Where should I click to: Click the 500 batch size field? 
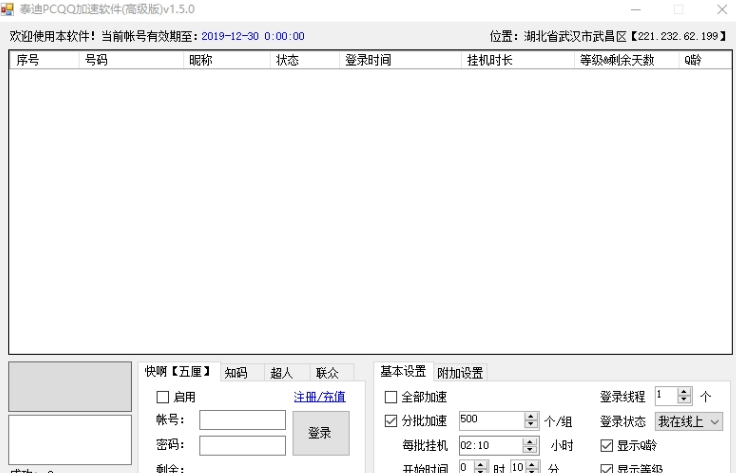tap(491, 420)
